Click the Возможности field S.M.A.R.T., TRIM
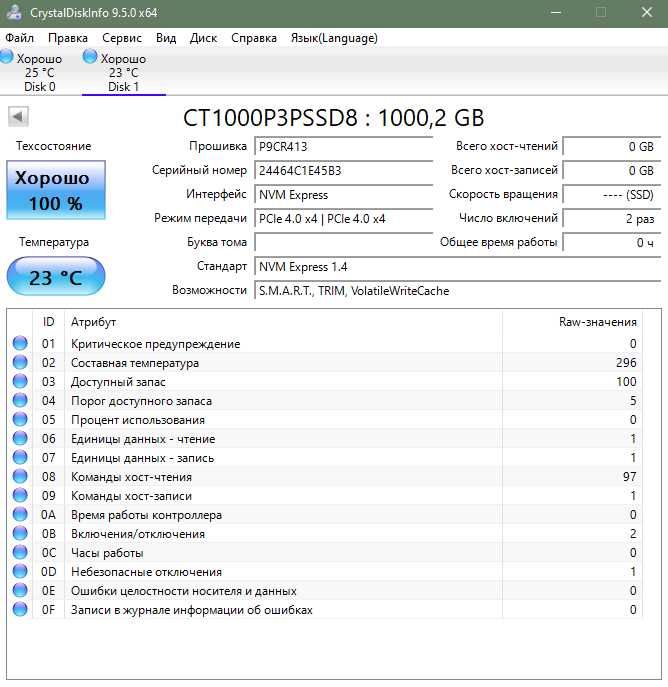The width and height of the screenshot is (668, 687). coord(457,290)
